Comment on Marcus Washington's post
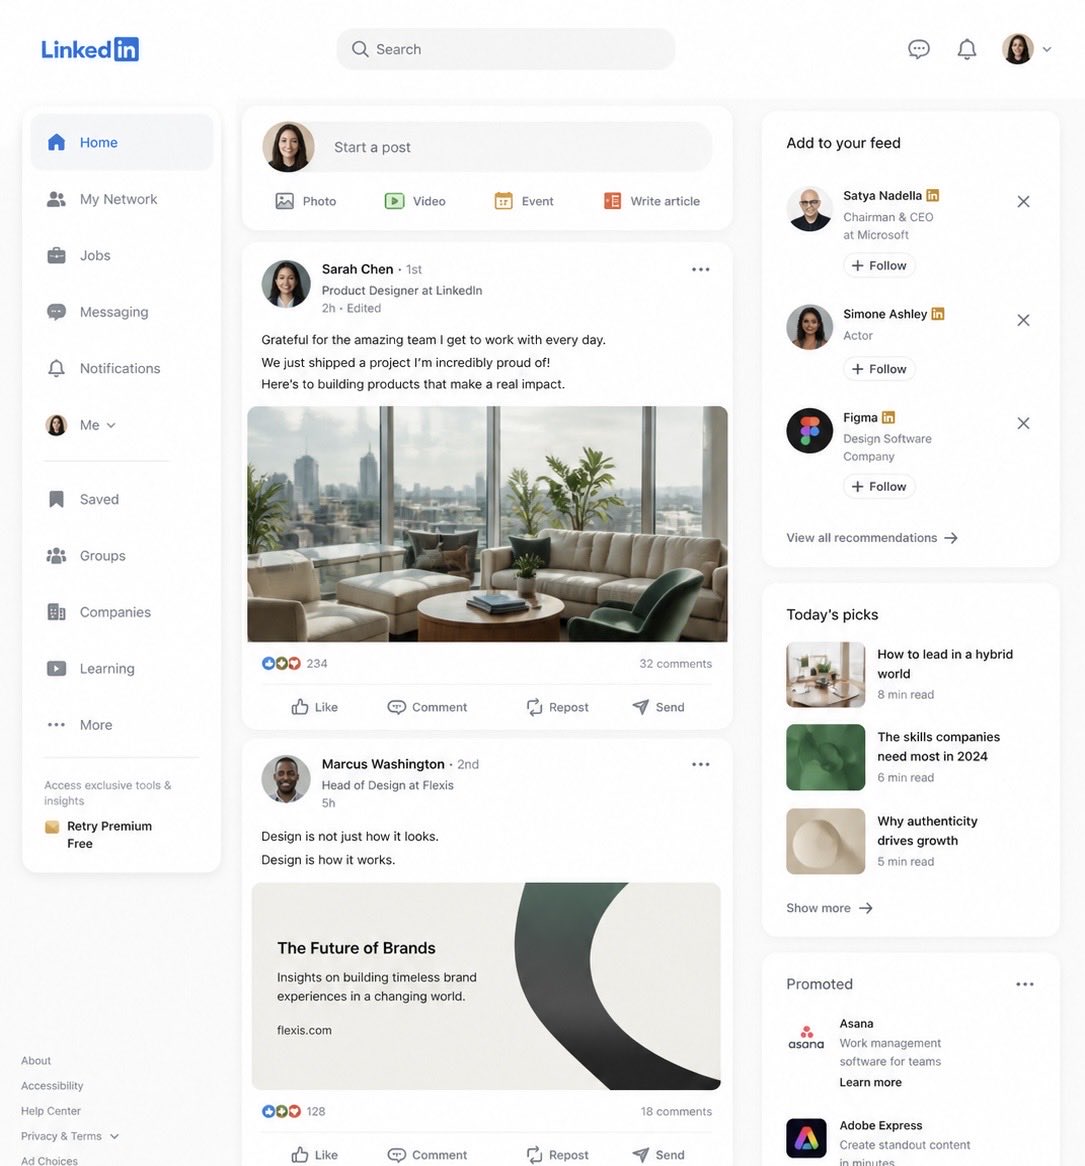Viewport: 1085px width, 1166px height. point(428,1155)
